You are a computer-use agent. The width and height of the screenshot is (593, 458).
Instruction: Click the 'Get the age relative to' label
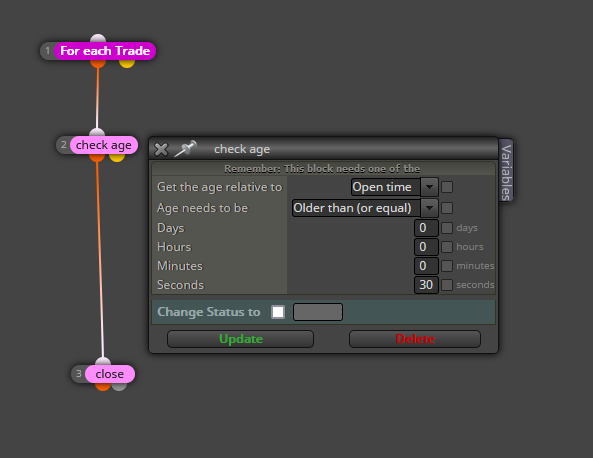click(220, 187)
